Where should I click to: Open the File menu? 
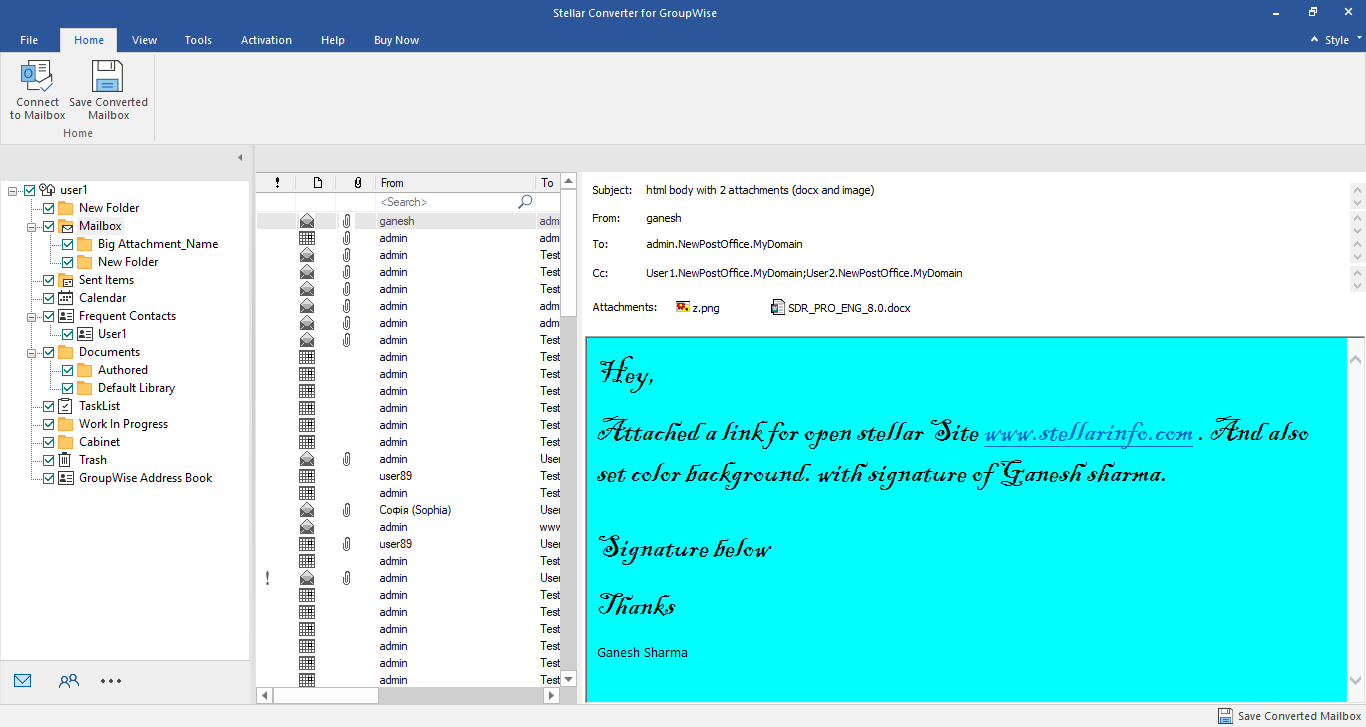29,40
